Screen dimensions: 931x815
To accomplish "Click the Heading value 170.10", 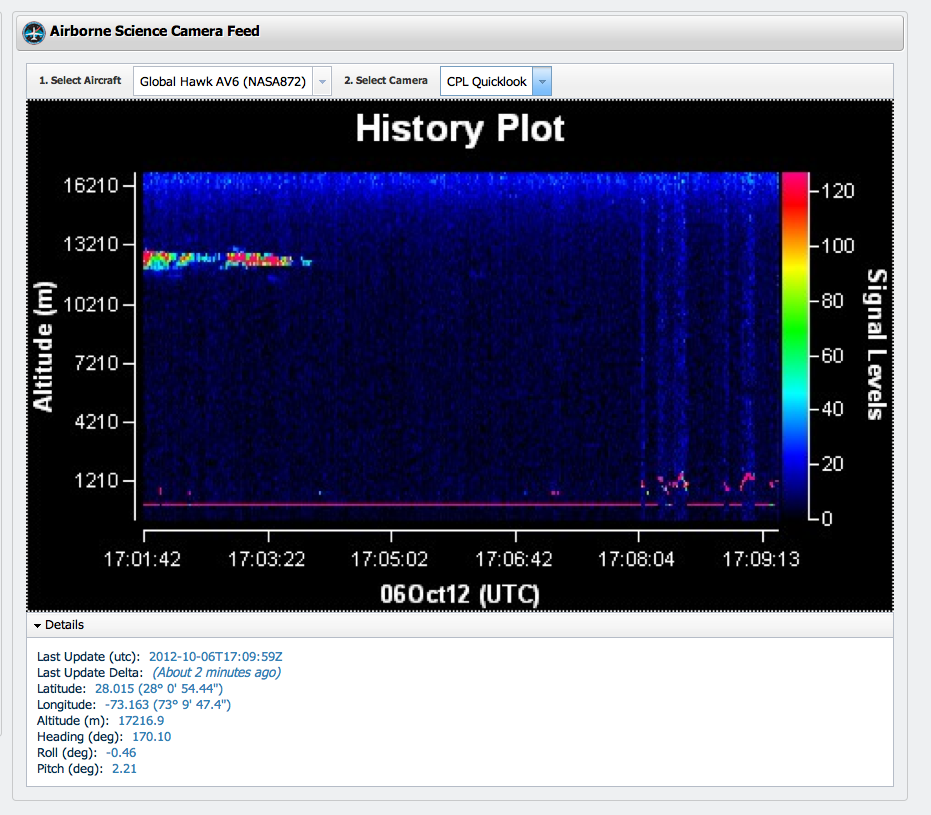I will pyautogui.click(x=152, y=737).
